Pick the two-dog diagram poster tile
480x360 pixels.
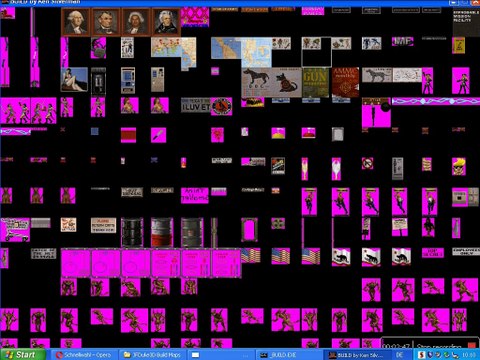click(x=272, y=82)
